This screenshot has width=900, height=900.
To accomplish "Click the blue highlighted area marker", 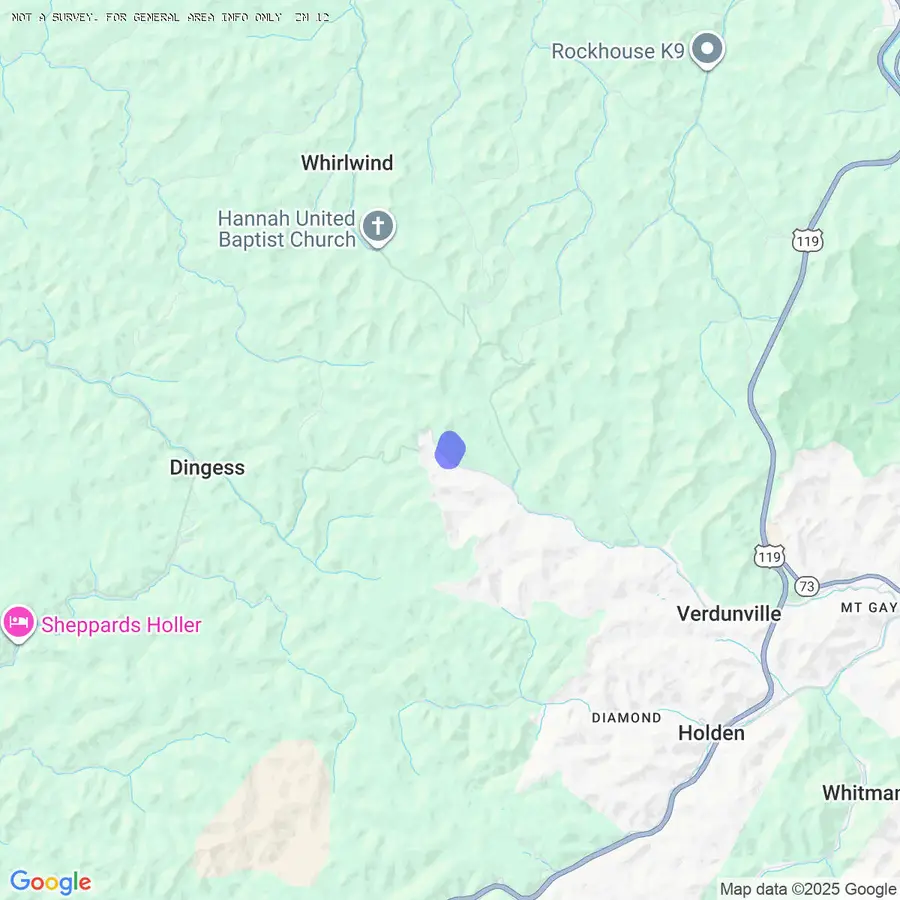I will 450,450.
